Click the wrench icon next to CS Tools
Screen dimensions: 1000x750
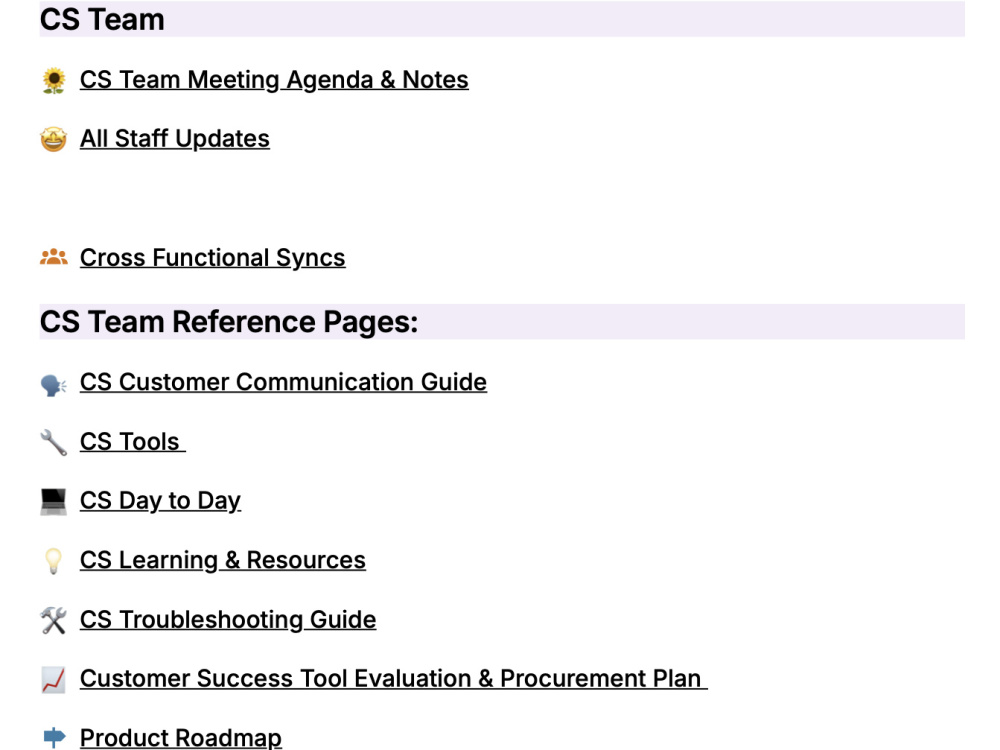pos(54,442)
